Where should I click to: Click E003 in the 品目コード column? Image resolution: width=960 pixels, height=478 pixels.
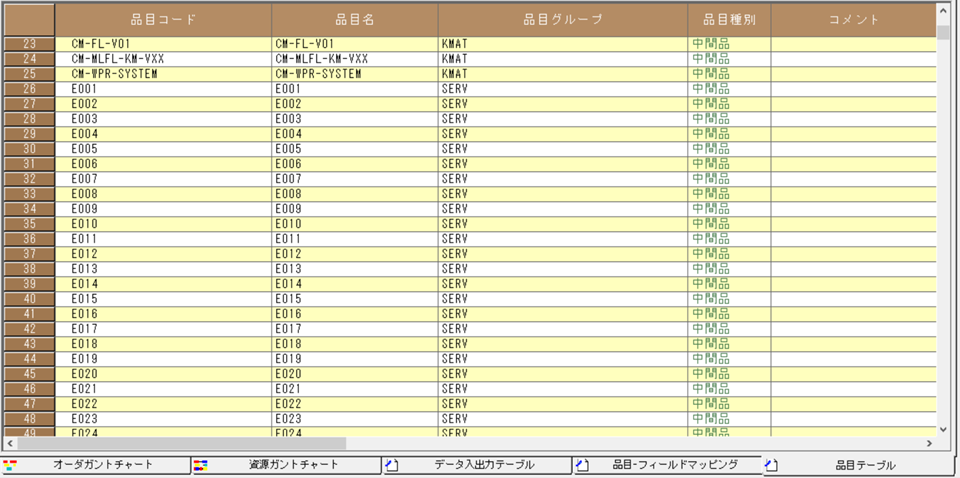[163, 119]
